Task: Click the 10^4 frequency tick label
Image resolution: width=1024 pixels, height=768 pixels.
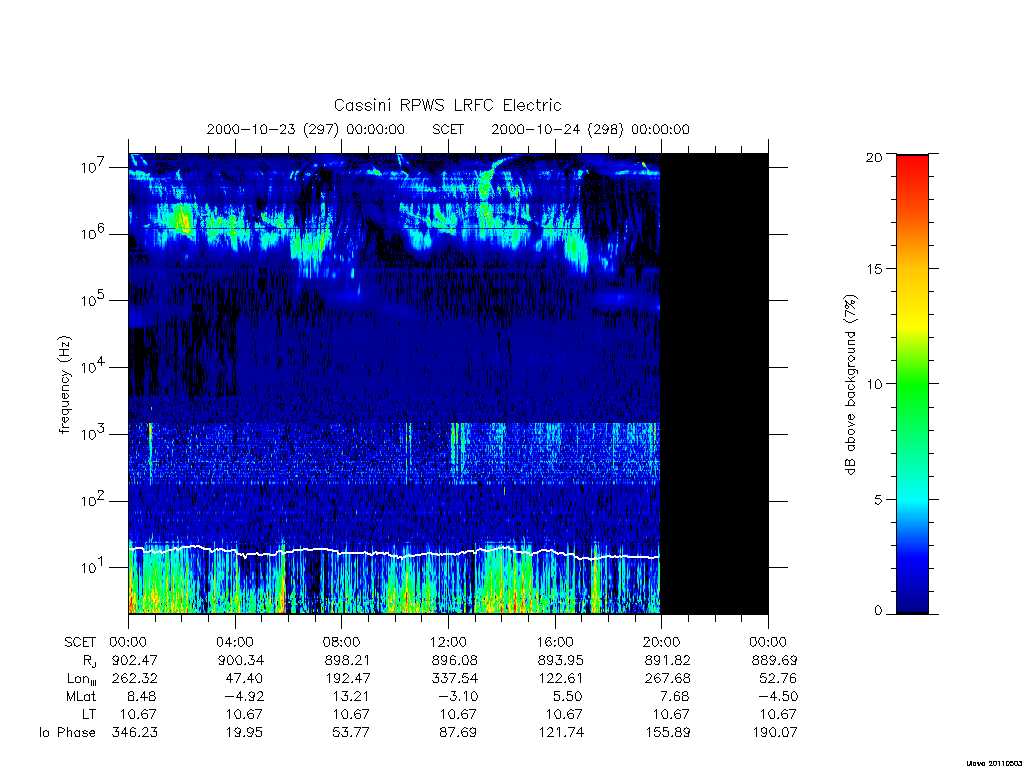Action: [95, 367]
